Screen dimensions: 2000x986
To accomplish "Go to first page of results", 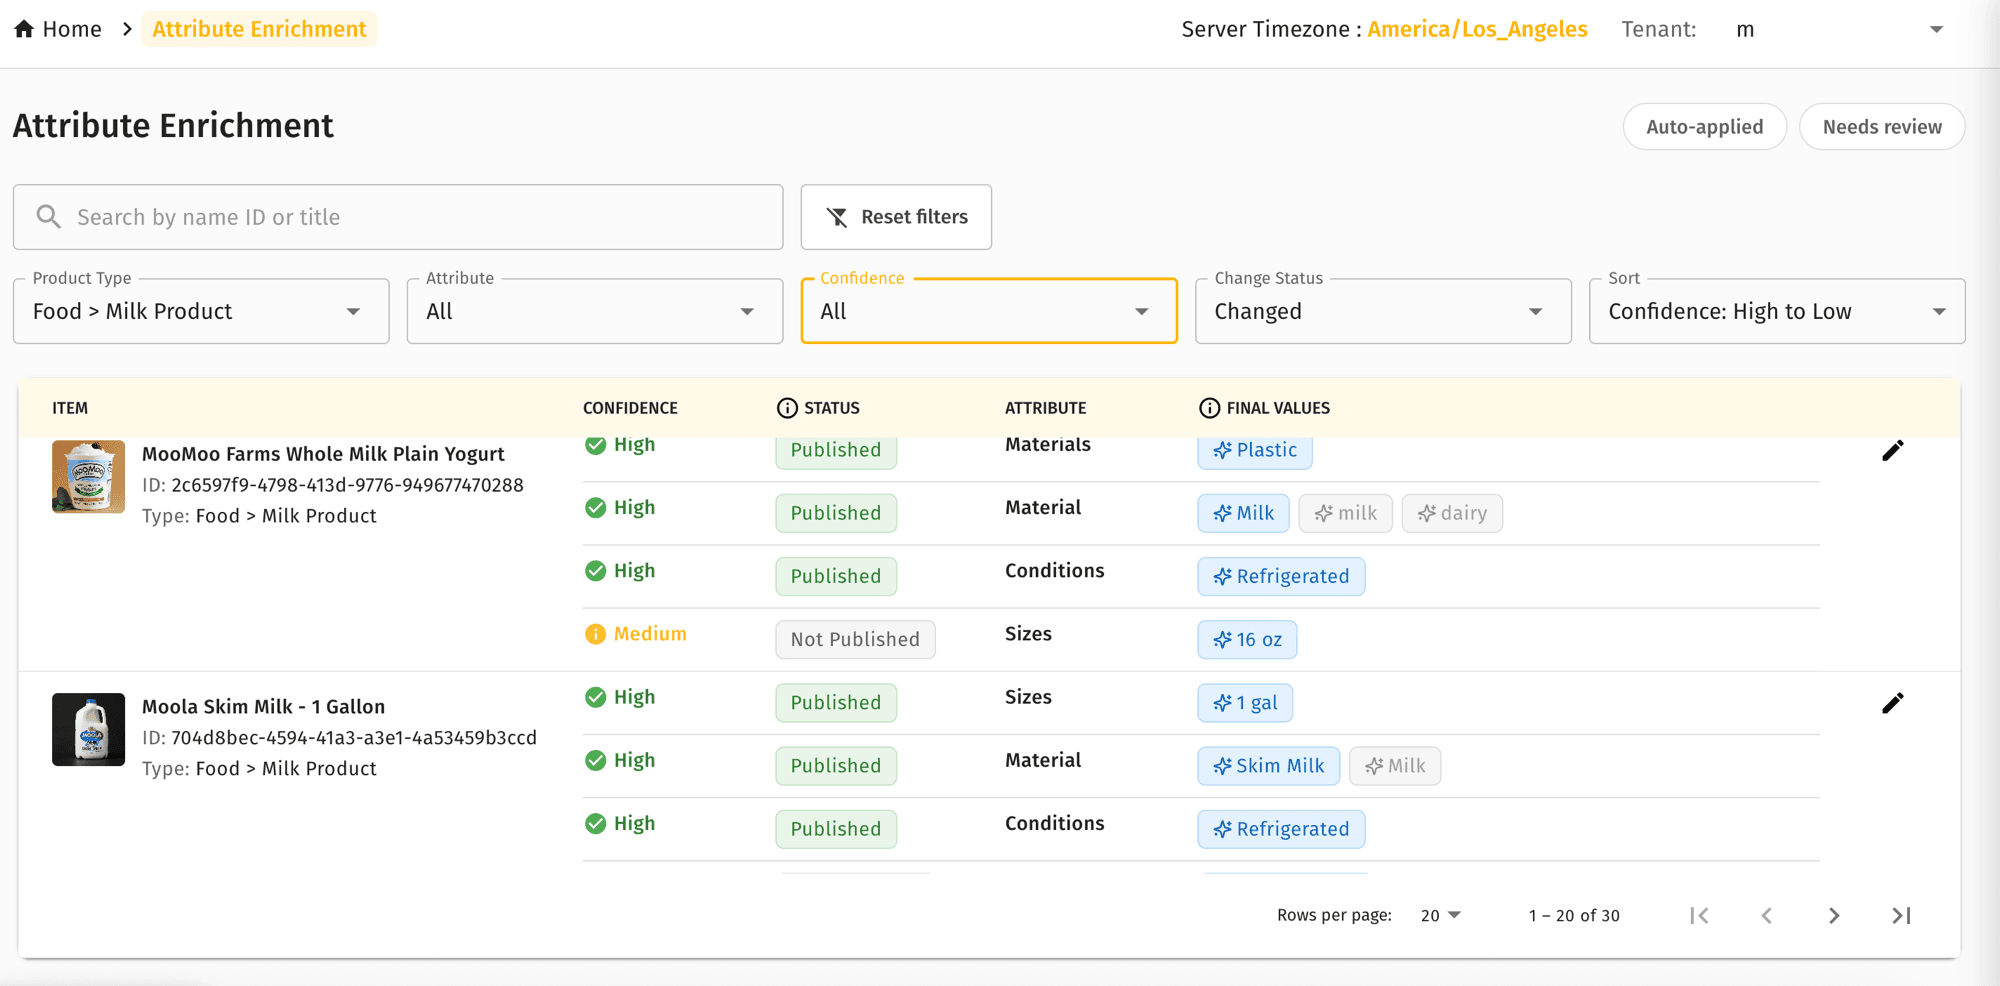I will click(x=1699, y=915).
